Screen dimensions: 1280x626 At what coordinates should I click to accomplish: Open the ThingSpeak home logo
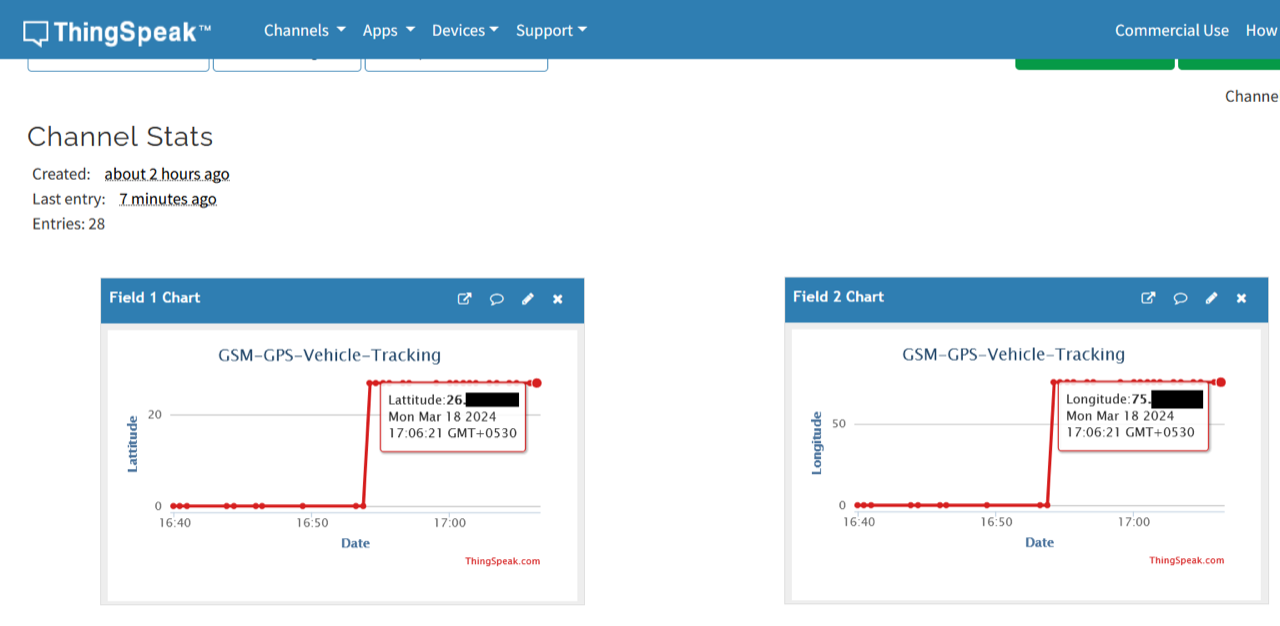coord(117,31)
